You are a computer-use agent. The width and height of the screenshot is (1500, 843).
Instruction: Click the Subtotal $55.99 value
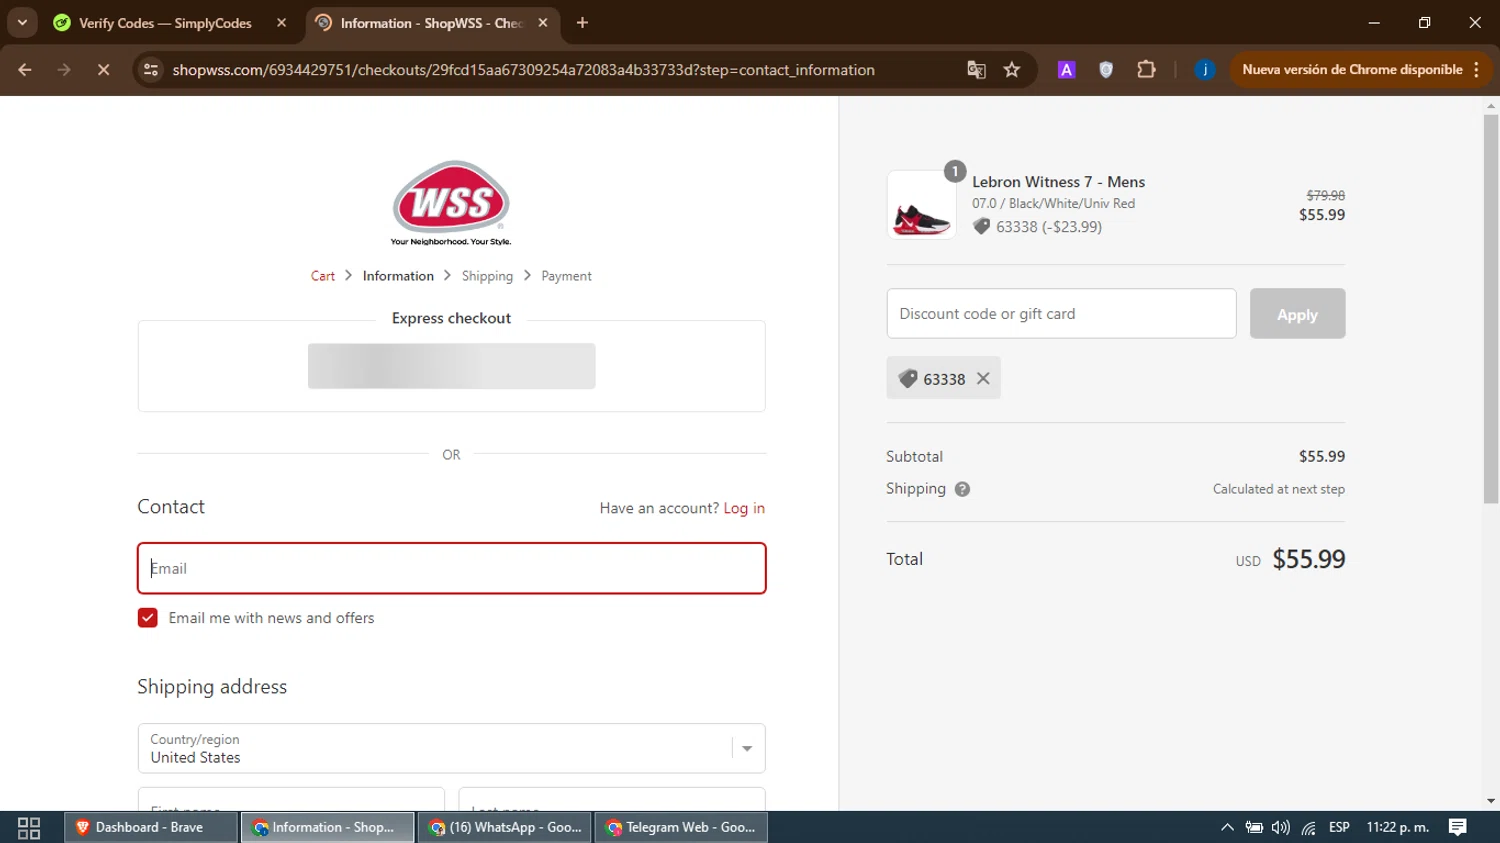pos(1322,456)
